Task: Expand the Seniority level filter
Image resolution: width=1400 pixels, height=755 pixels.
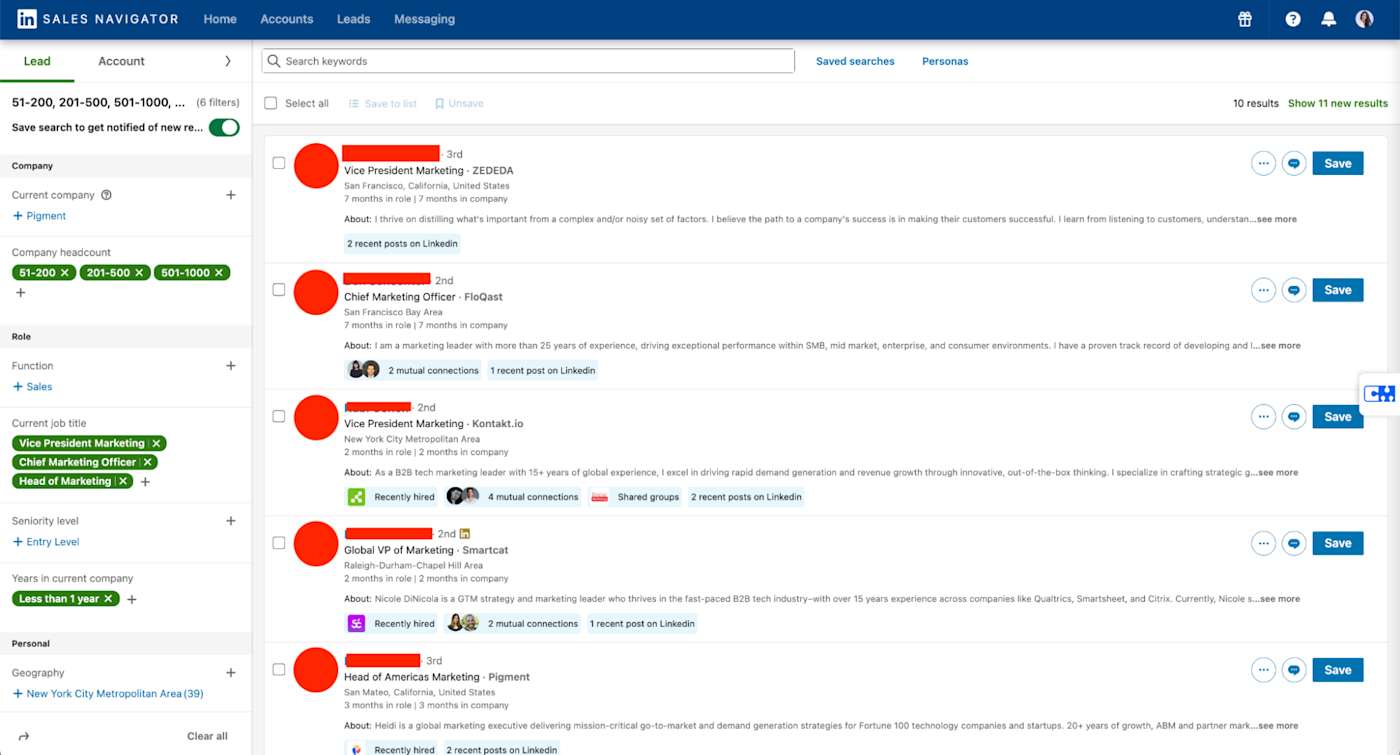Action: point(231,521)
